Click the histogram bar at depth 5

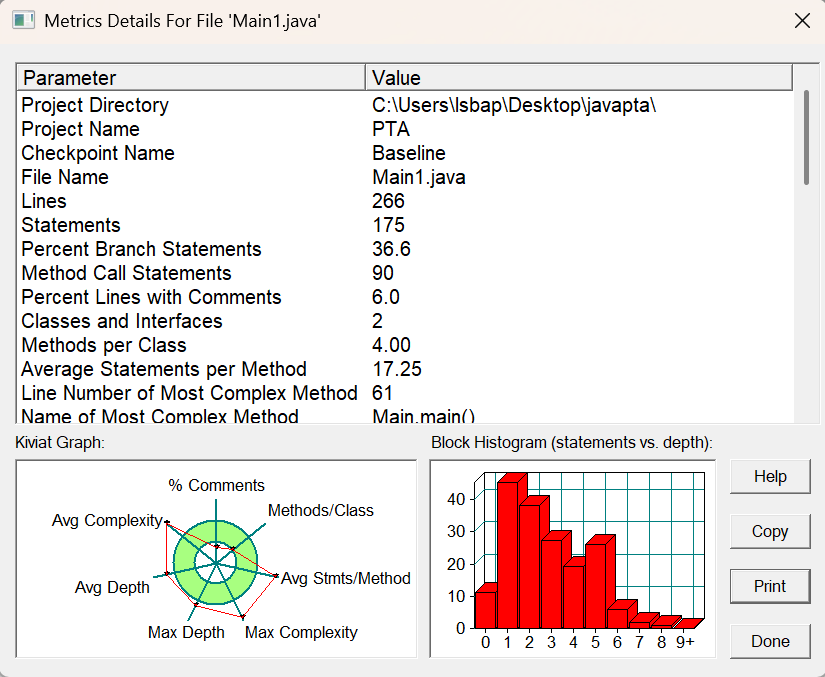coord(596,585)
